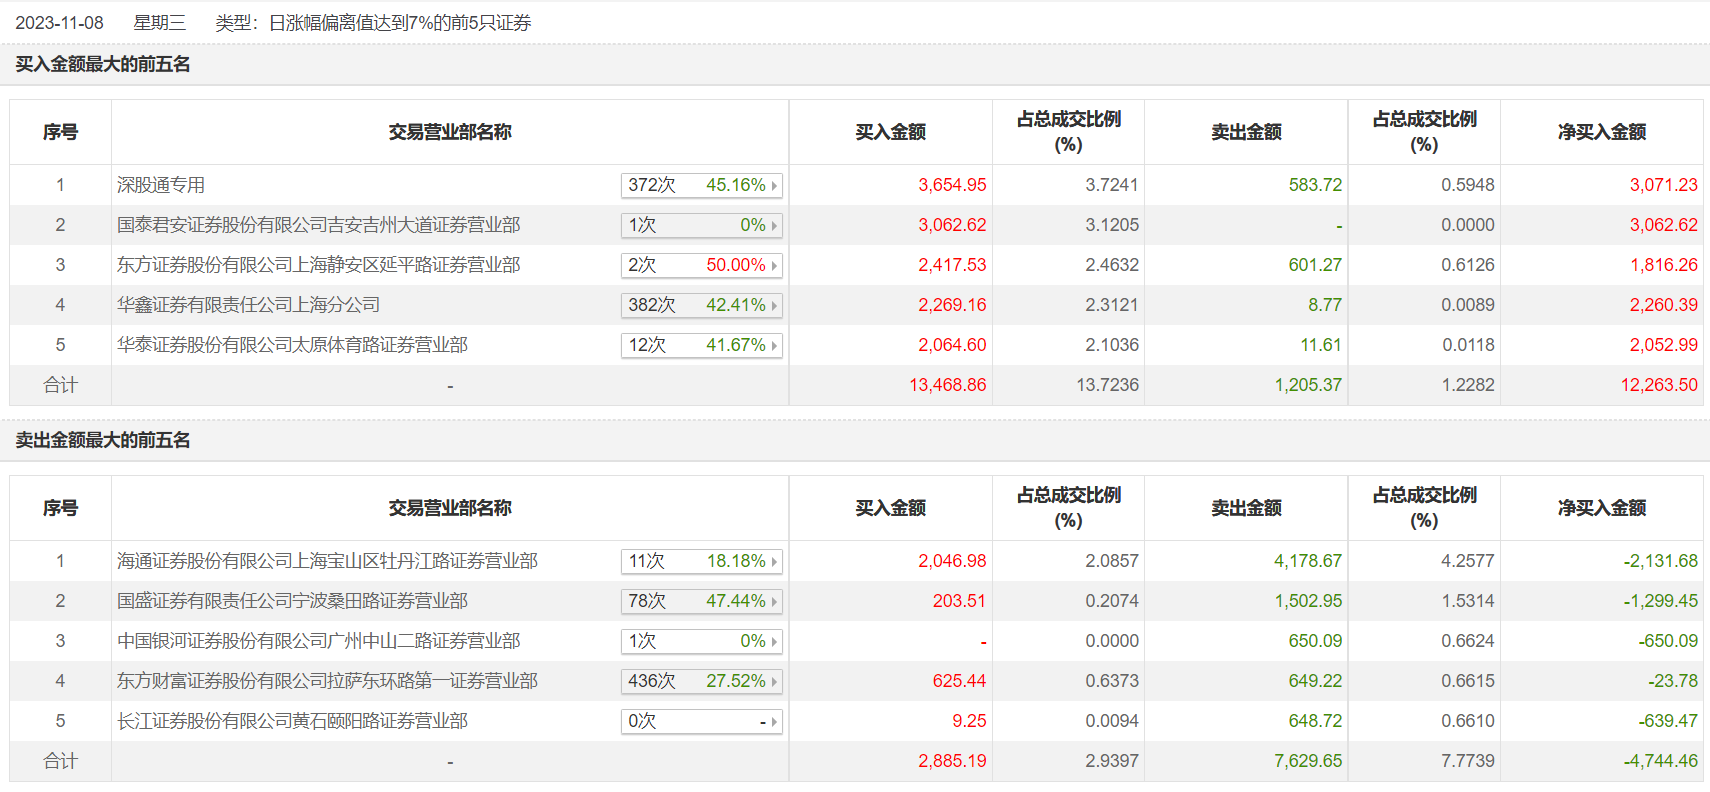
Task: Click 净买入金额 header in sell table
Action: 1602,508
